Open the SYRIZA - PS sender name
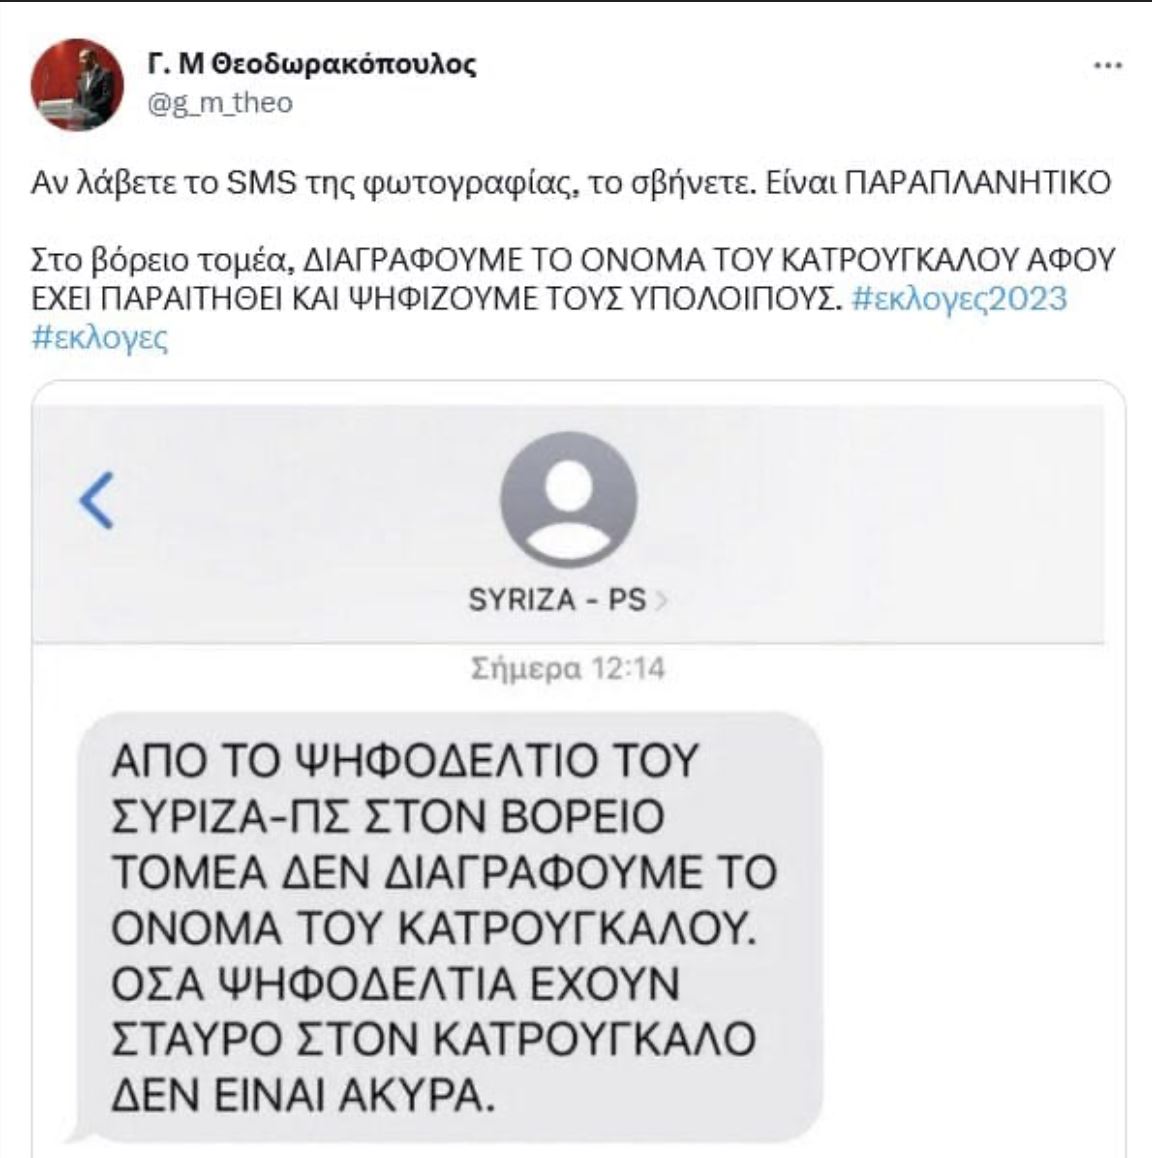Screen dimensions: 1152x1158 tap(558, 600)
